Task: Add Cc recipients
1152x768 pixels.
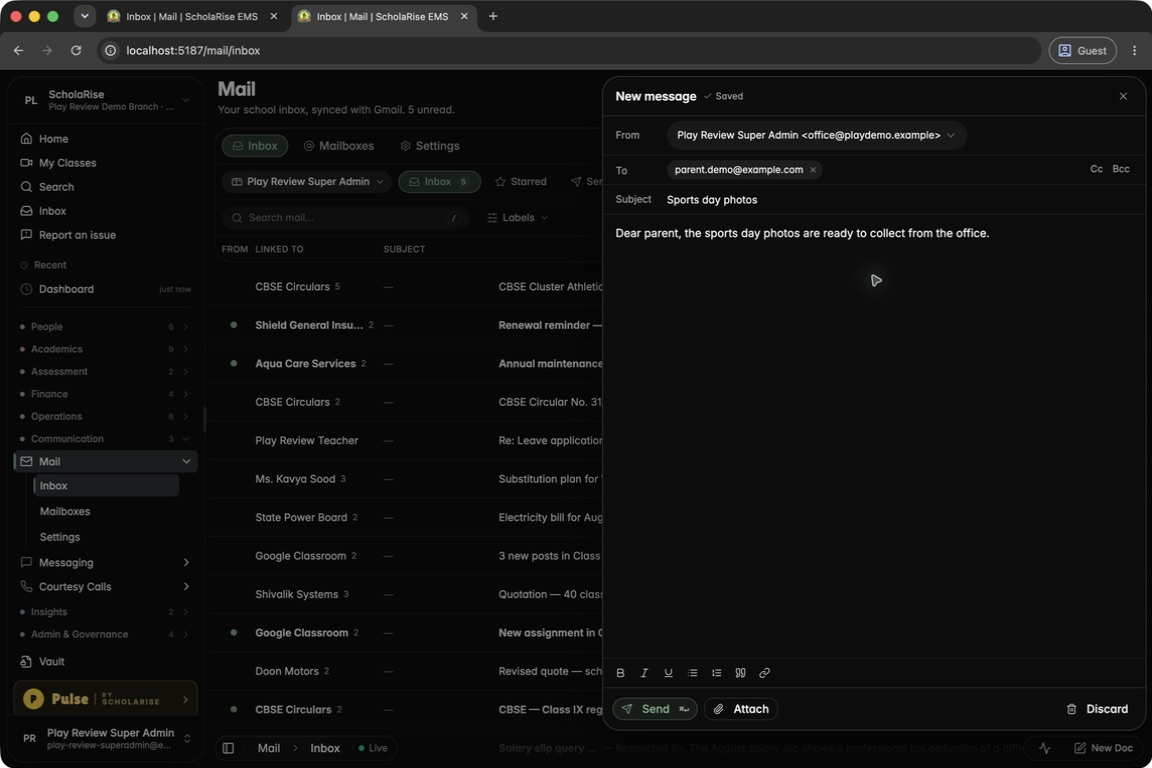Action: pyautogui.click(x=1096, y=169)
